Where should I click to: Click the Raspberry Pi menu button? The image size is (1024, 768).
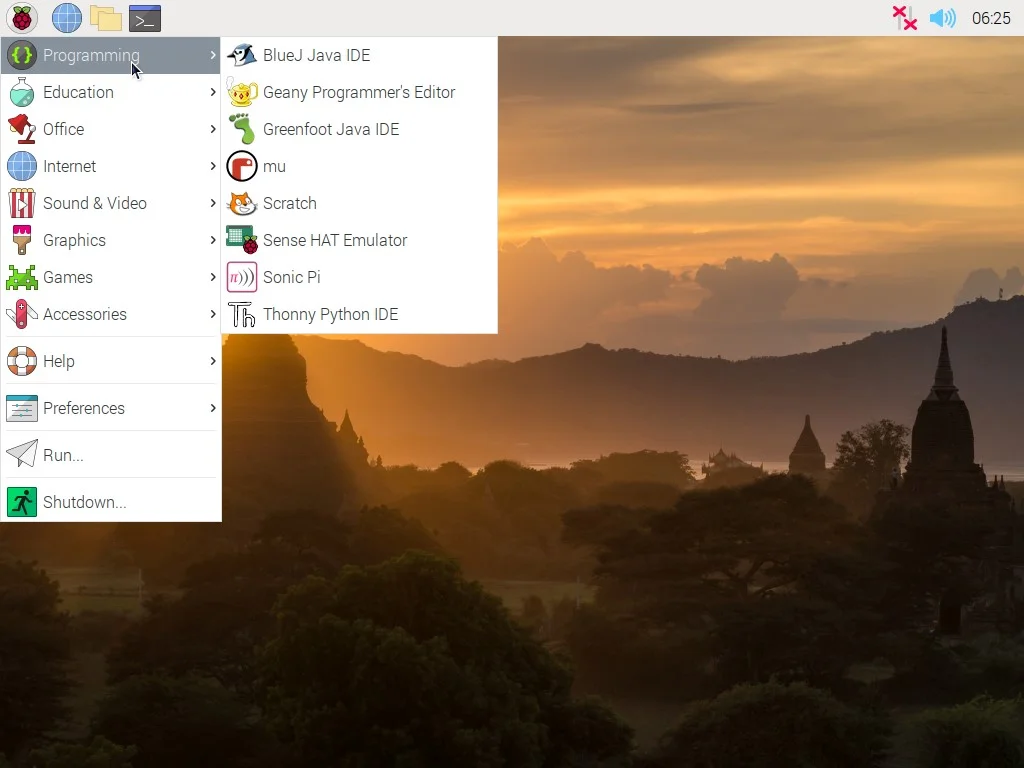[x=22, y=18]
